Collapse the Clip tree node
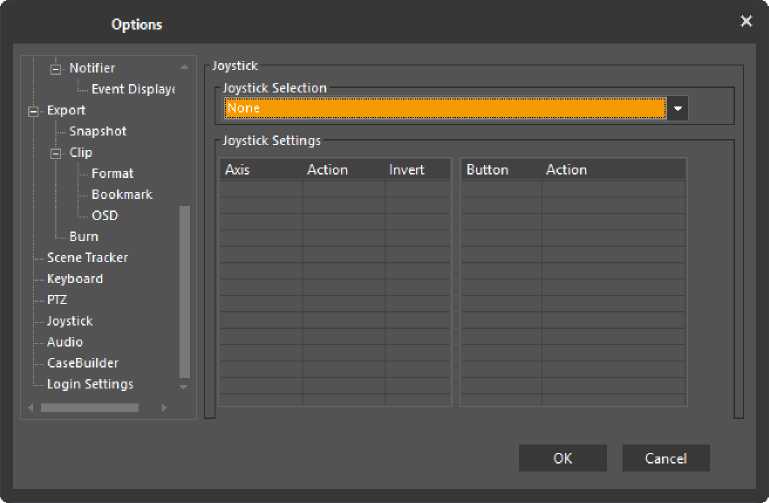This screenshot has width=769, height=503. (56, 153)
